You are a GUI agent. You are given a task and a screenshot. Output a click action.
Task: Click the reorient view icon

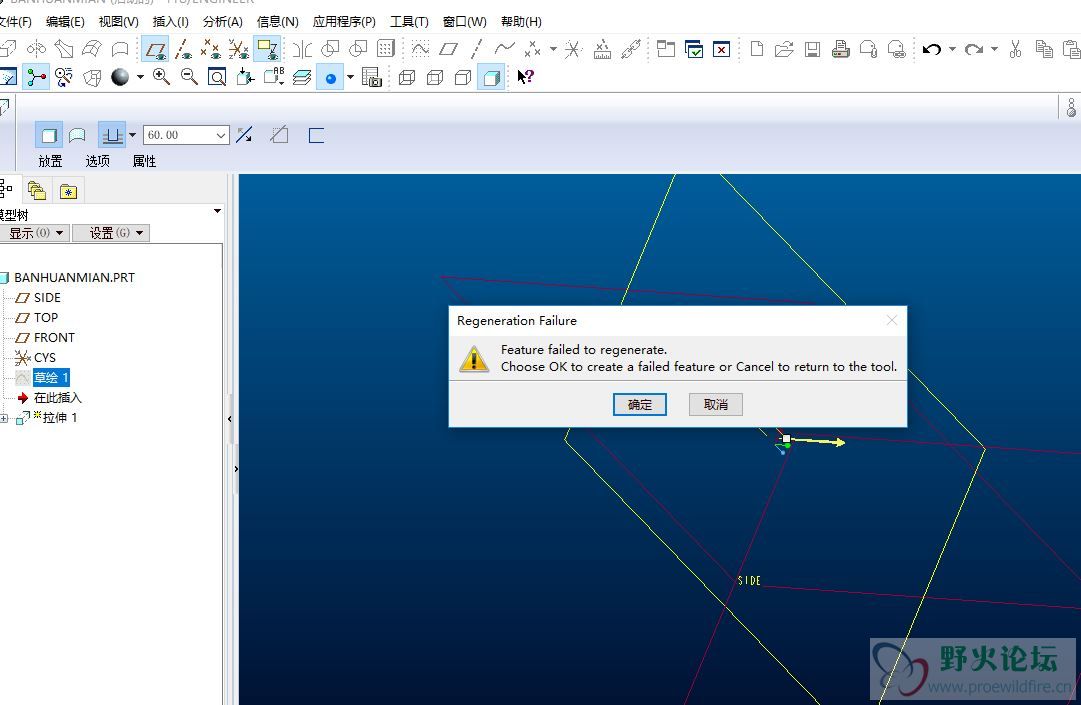tap(245, 77)
